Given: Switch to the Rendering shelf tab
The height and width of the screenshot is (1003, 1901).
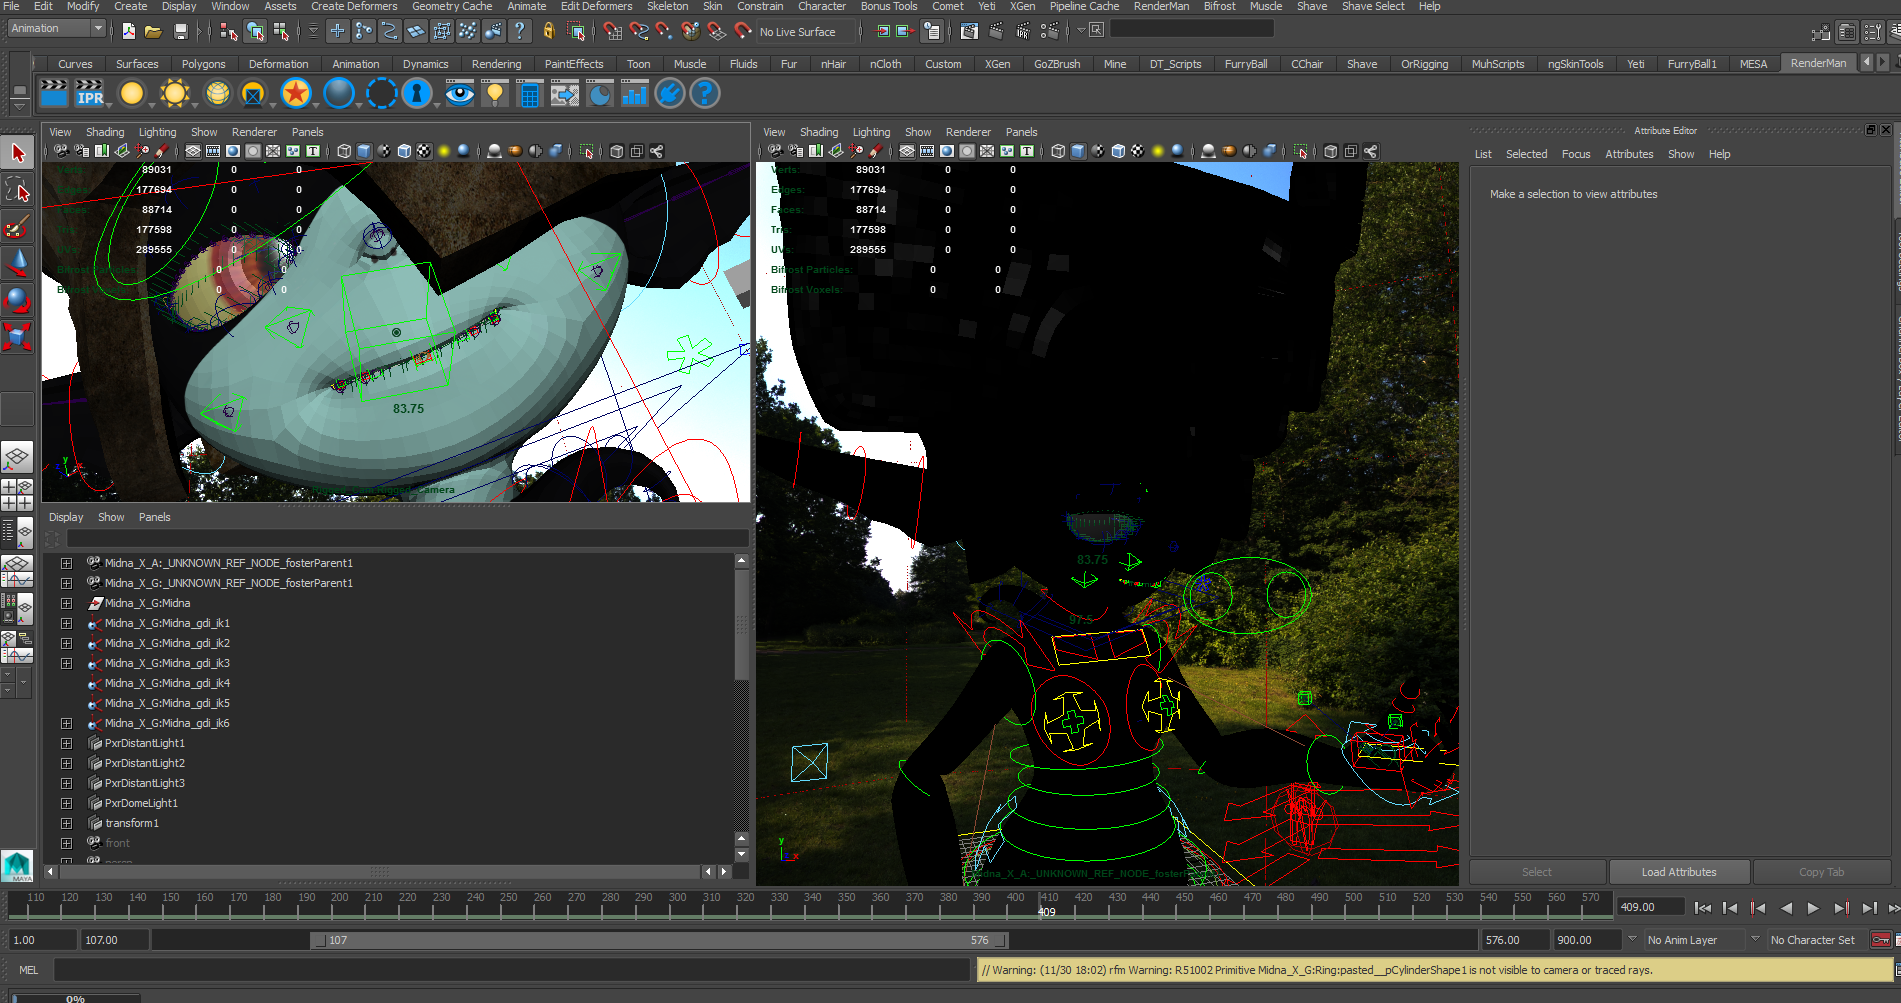Looking at the screenshot, I should click(496, 64).
